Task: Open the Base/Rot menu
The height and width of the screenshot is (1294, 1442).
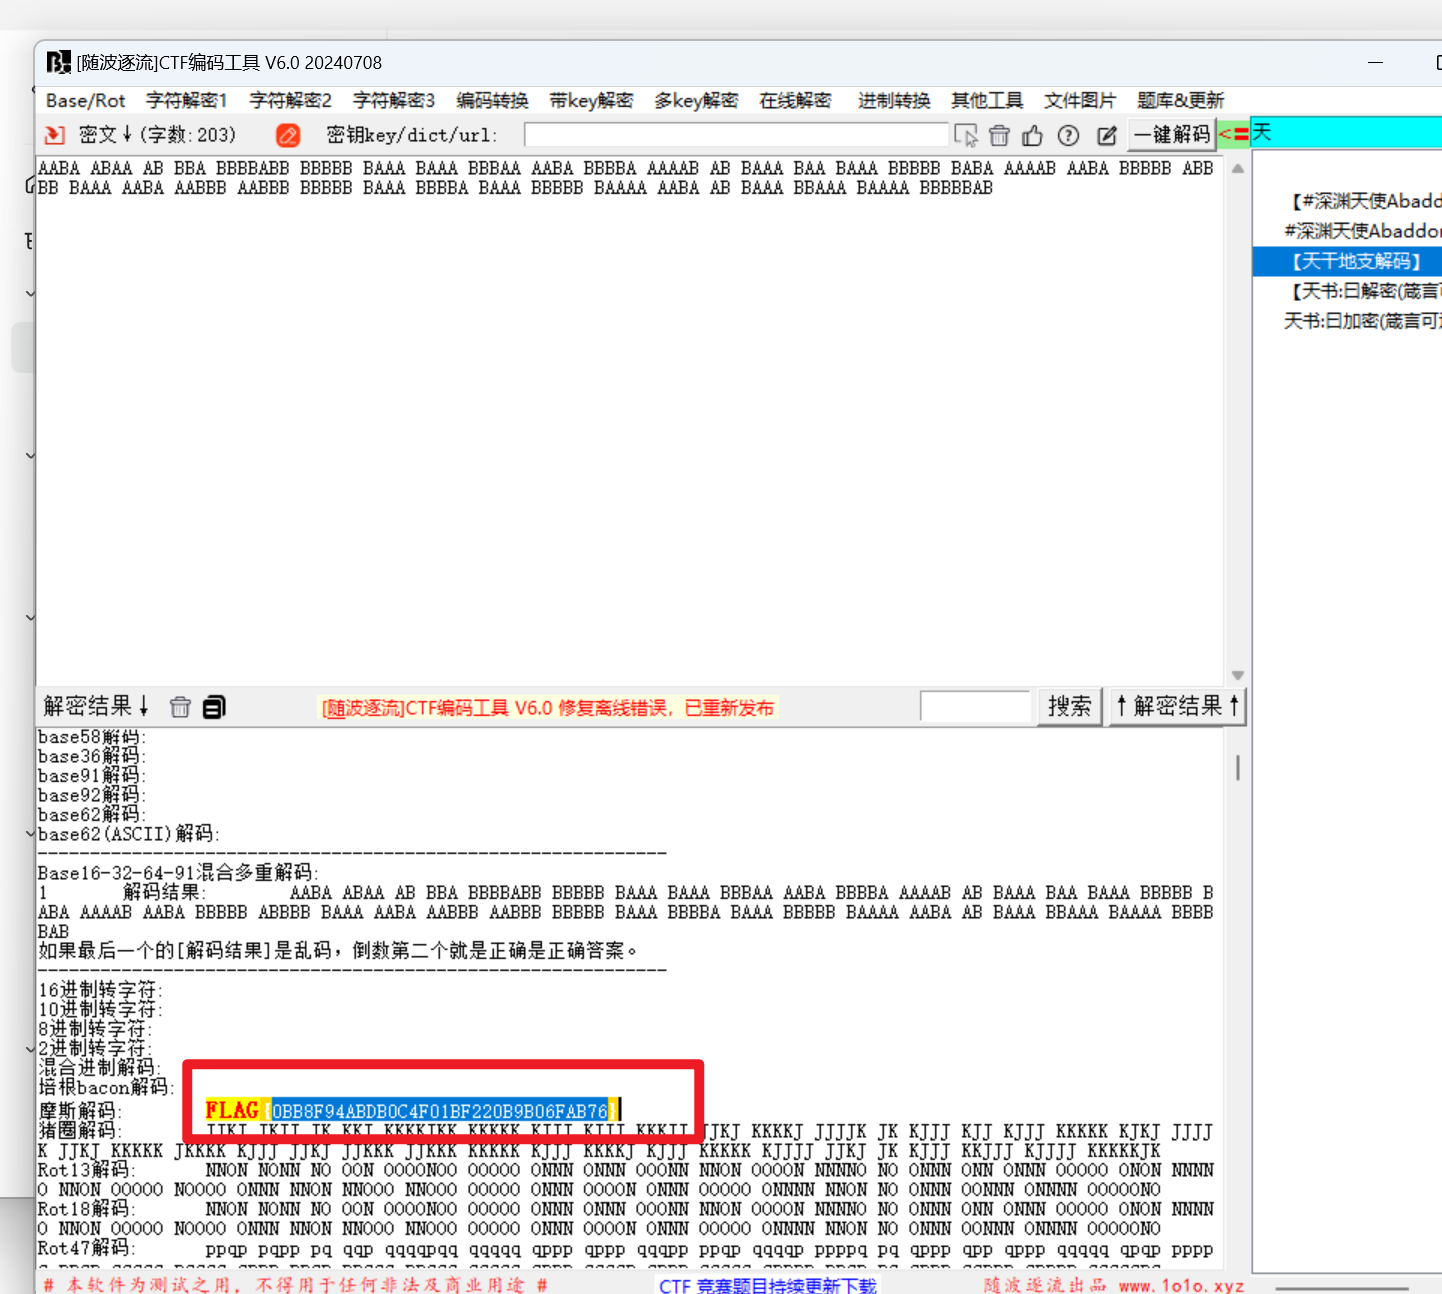Action: pos(86,100)
